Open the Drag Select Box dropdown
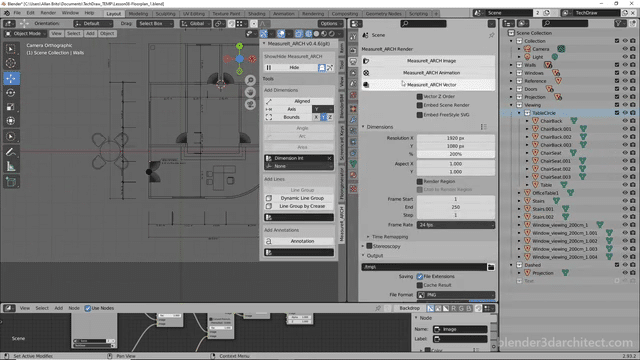The height and width of the screenshot is (360, 640). point(154,24)
